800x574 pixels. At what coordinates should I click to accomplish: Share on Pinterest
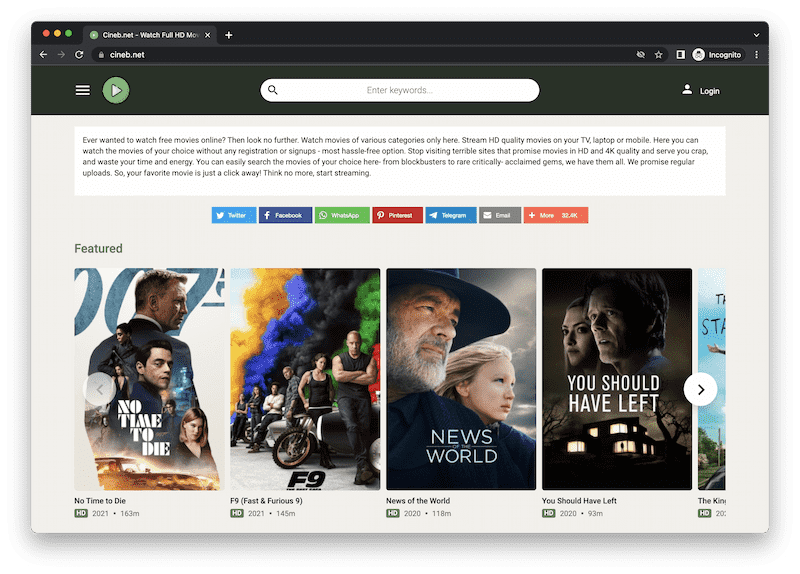click(397, 215)
